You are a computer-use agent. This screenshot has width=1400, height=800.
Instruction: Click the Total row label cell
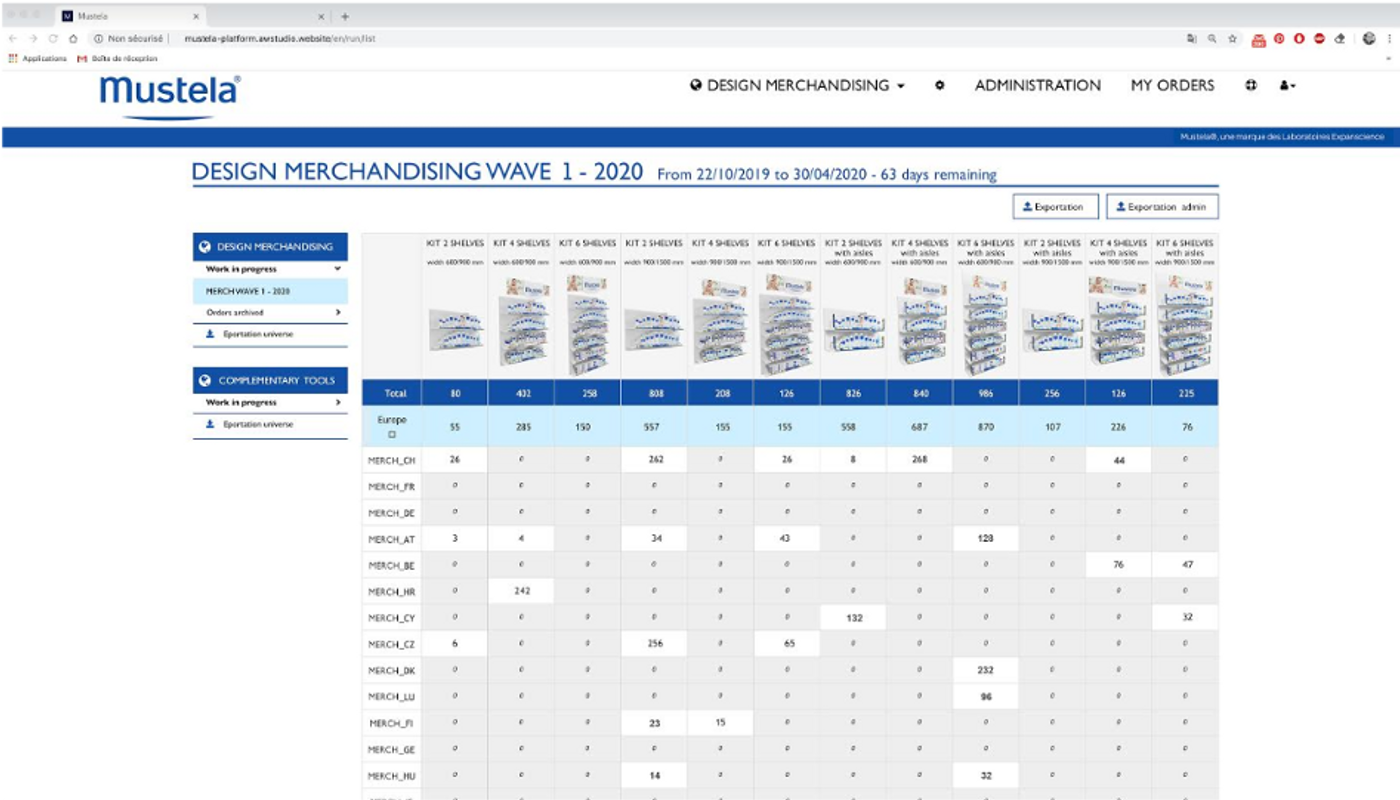[392, 393]
